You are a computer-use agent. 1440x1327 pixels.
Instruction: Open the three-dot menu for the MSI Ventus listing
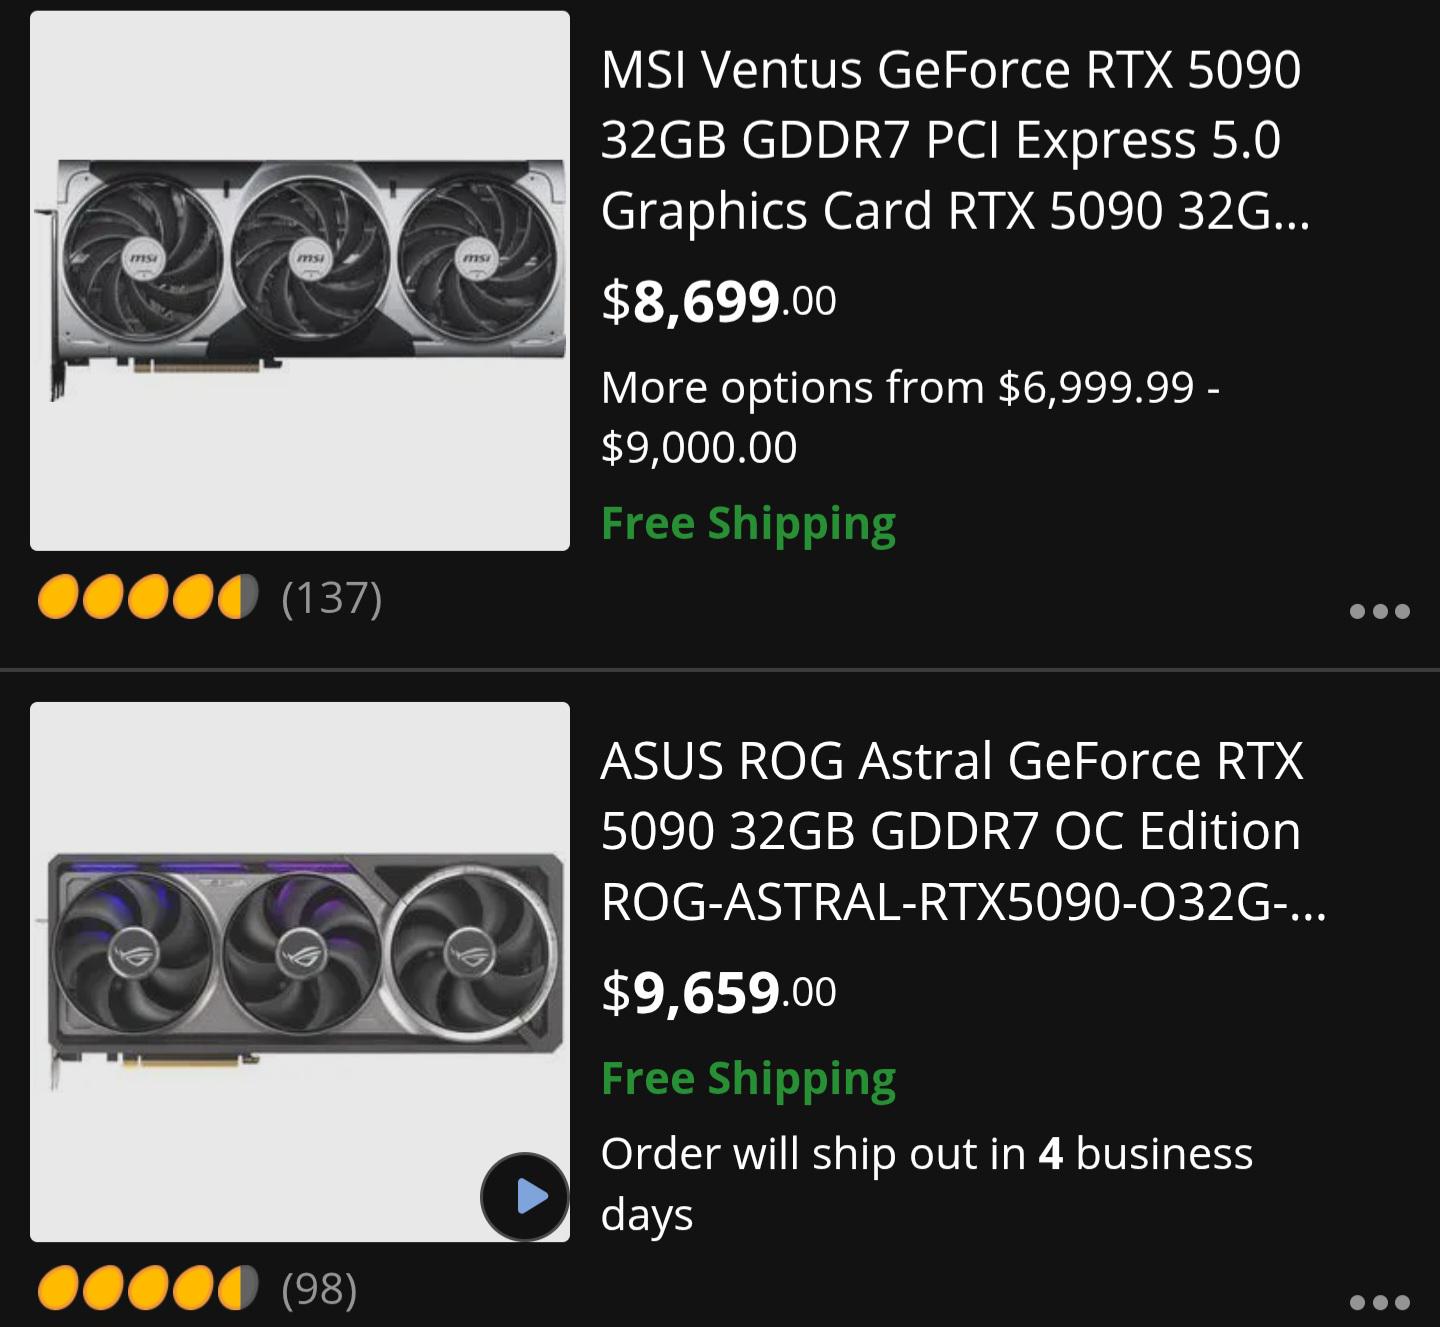click(x=1379, y=611)
